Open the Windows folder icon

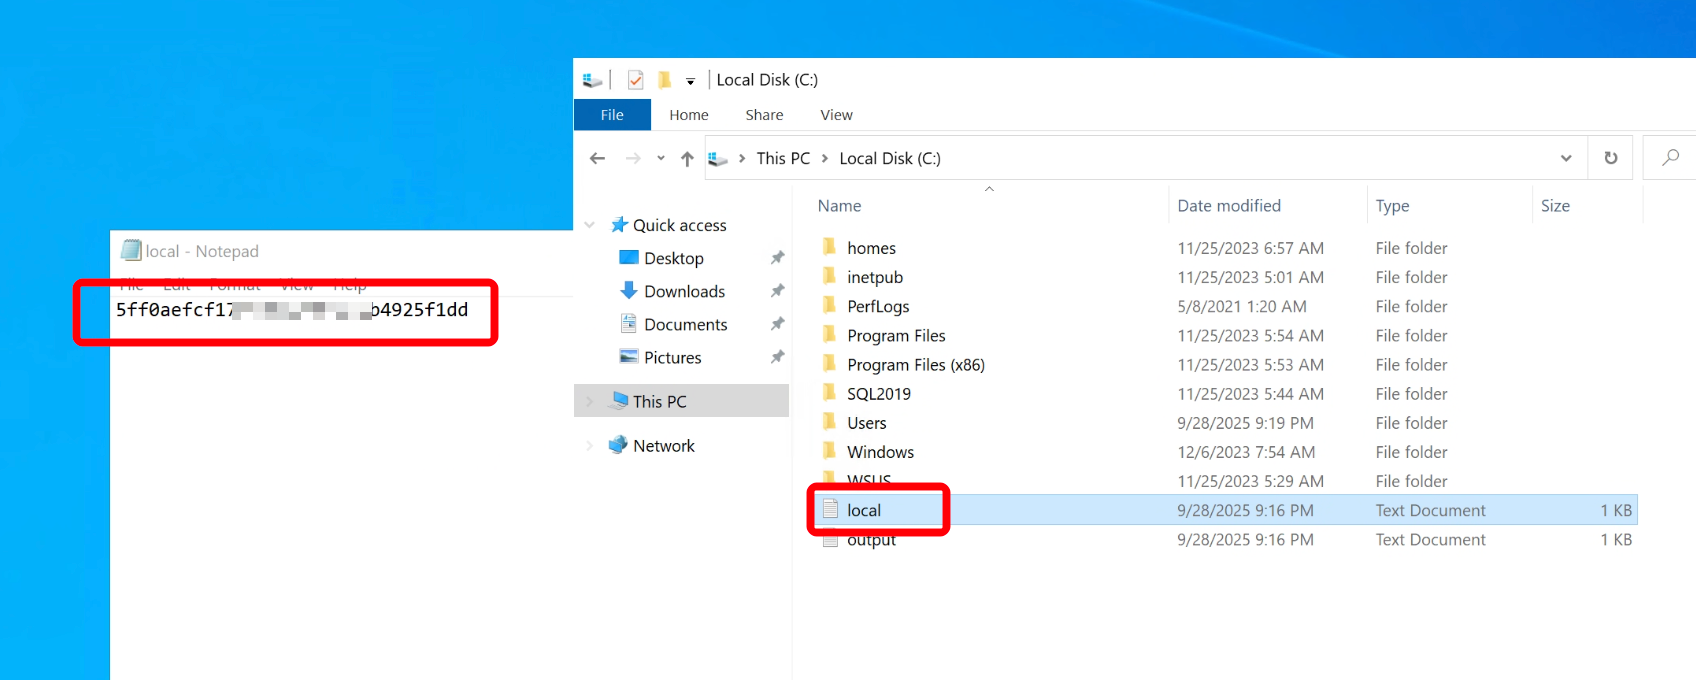[829, 452]
